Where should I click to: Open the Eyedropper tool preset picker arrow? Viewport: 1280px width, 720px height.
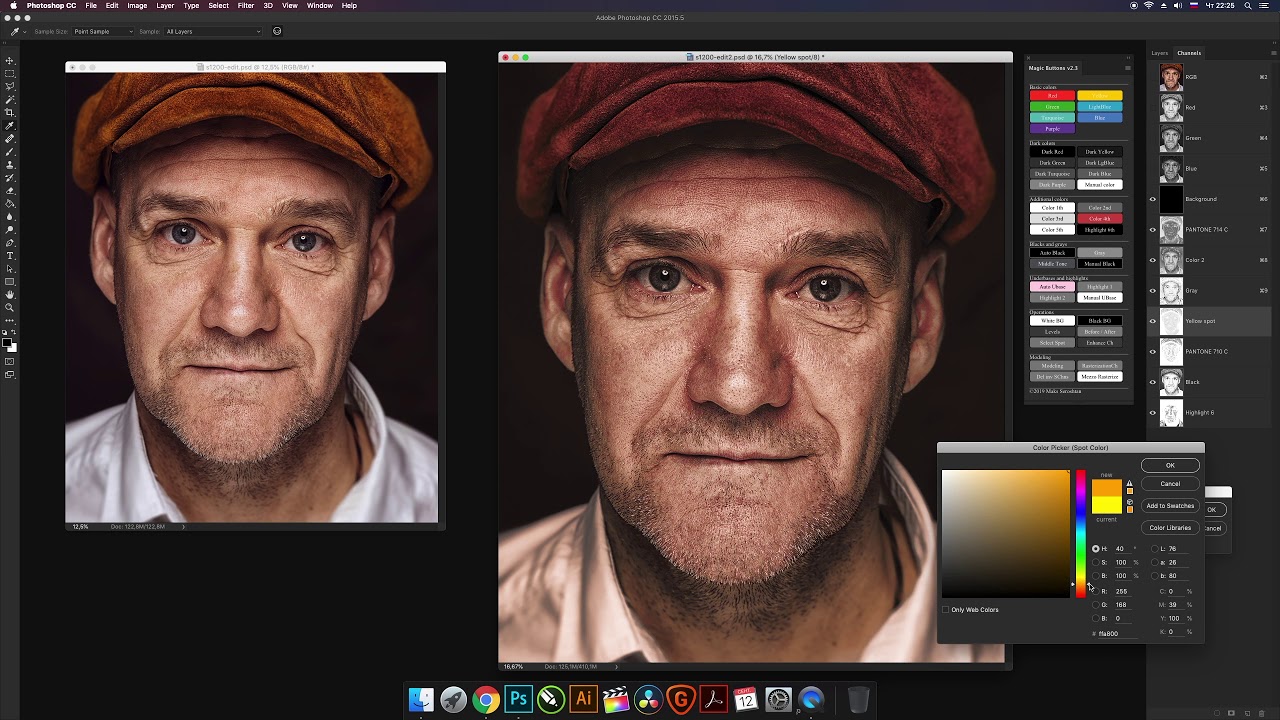(25, 31)
